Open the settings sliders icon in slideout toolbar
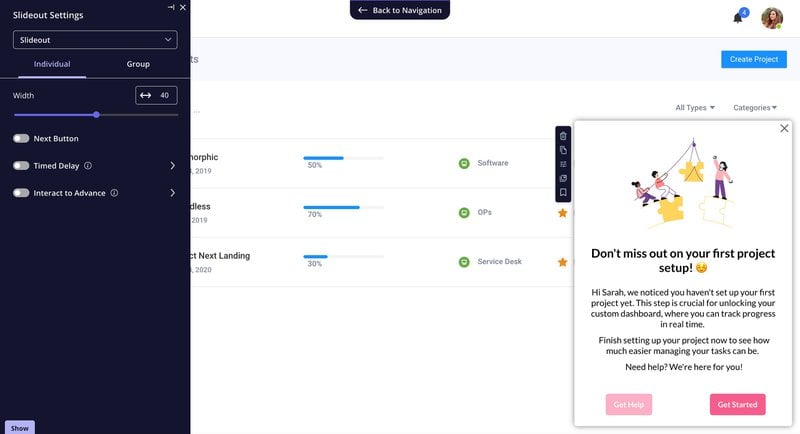This screenshot has height=434, width=800. coord(563,164)
